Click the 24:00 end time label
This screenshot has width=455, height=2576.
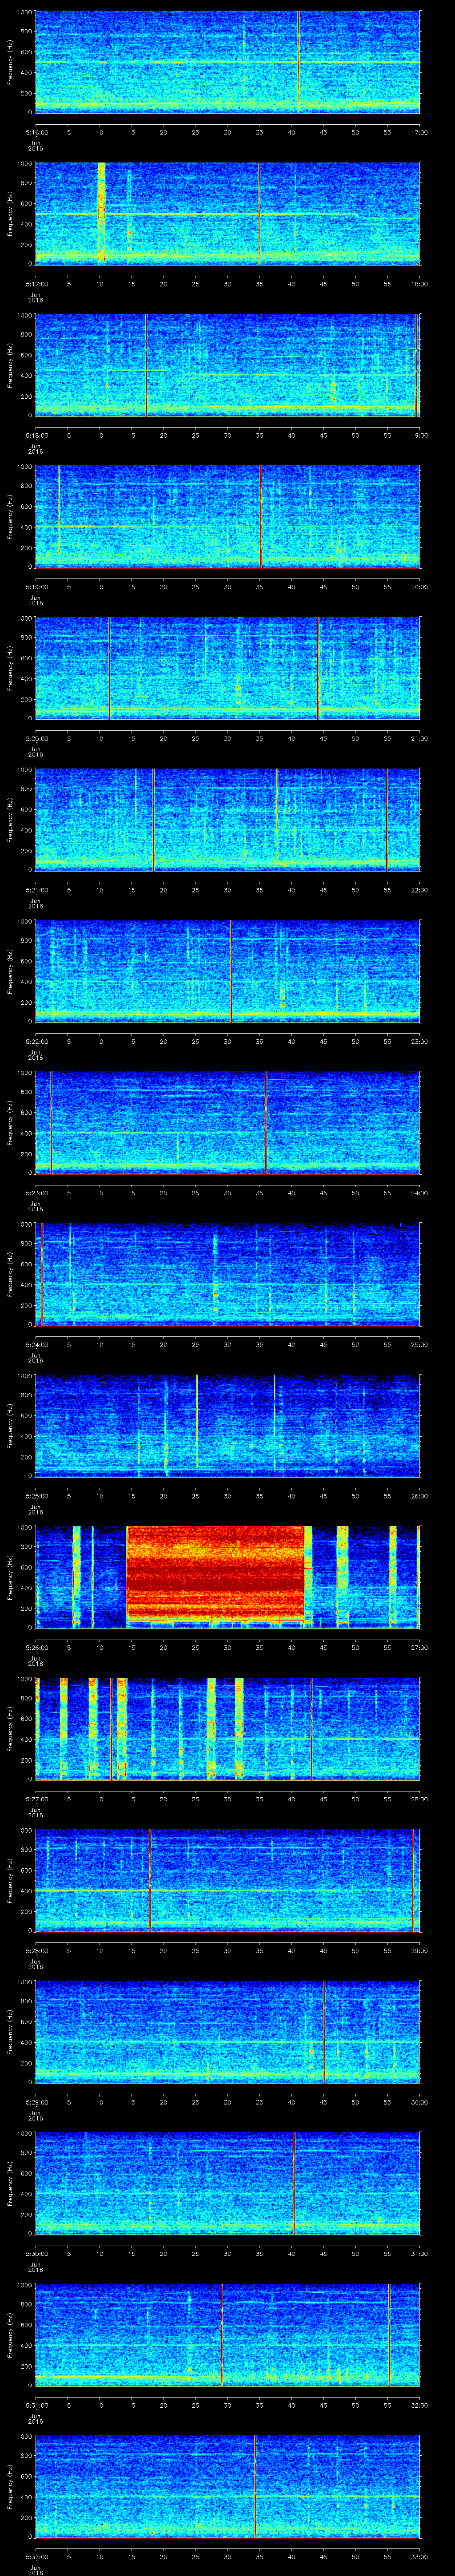pos(419,1193)
